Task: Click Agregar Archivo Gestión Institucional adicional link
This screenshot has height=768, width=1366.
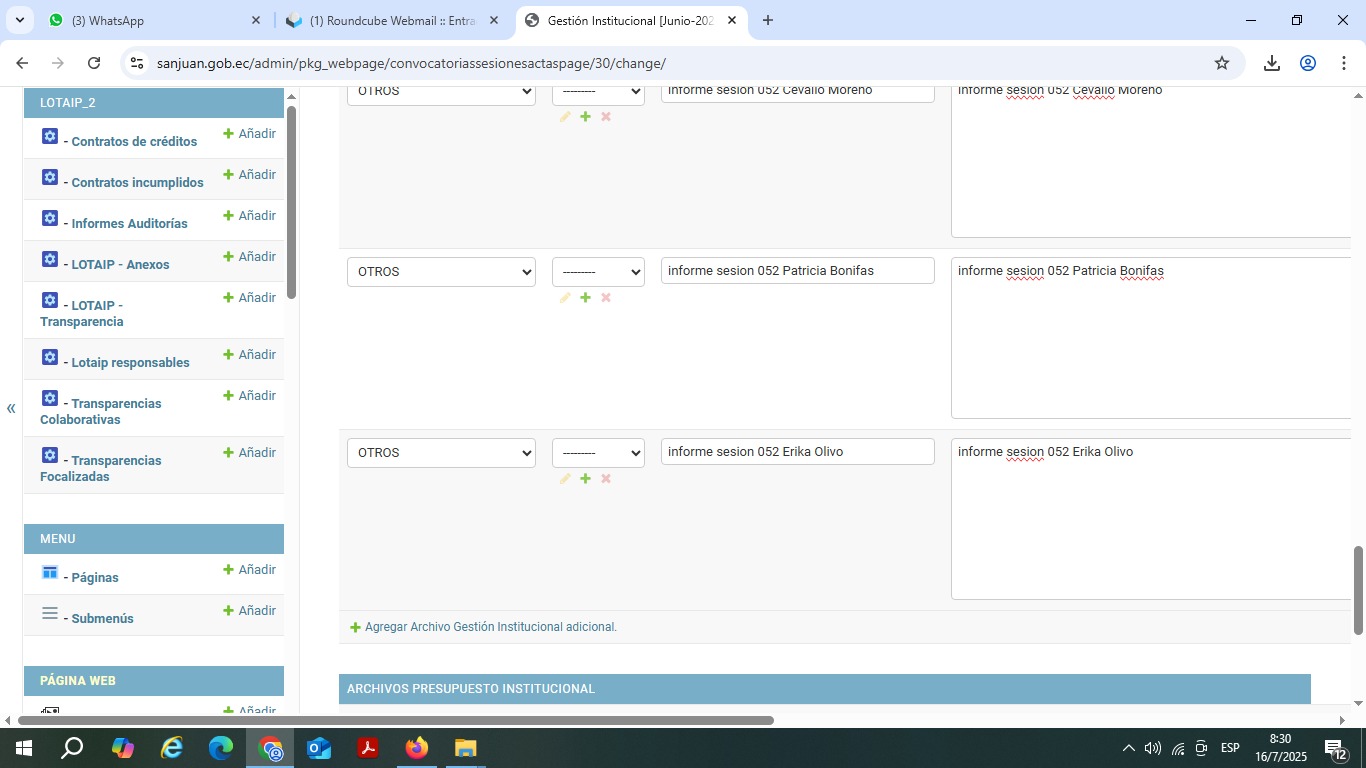Action: pos(490,627)
